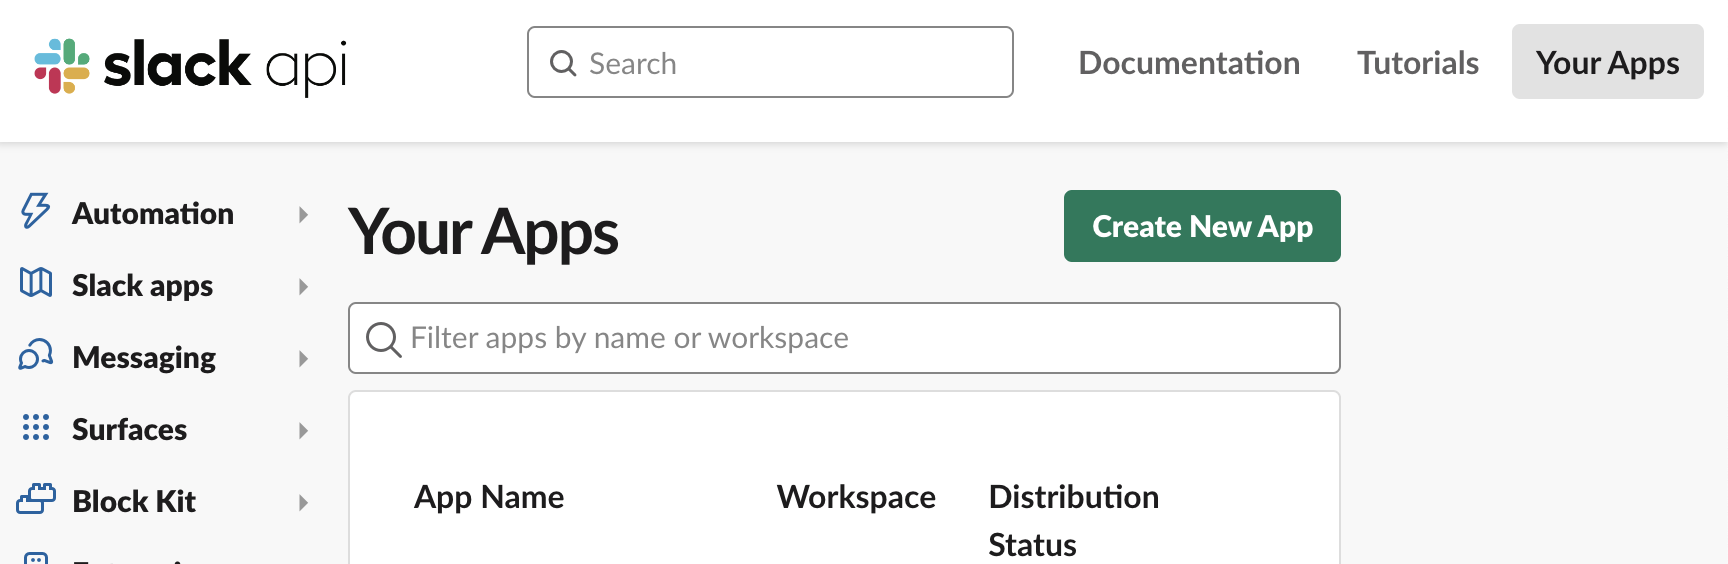Select Slack apps in the sidebar
The image size is (1728, 564).
pos(142,286)
